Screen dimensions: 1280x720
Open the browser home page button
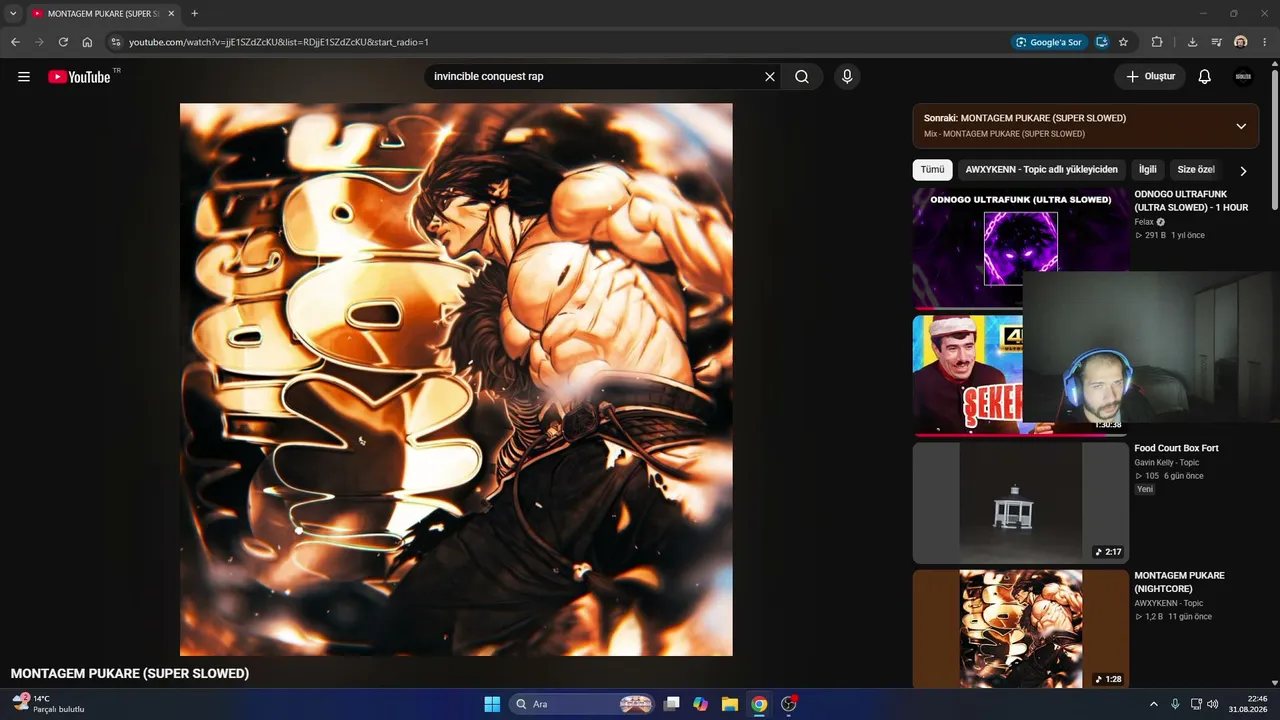(x=87, y=42)
